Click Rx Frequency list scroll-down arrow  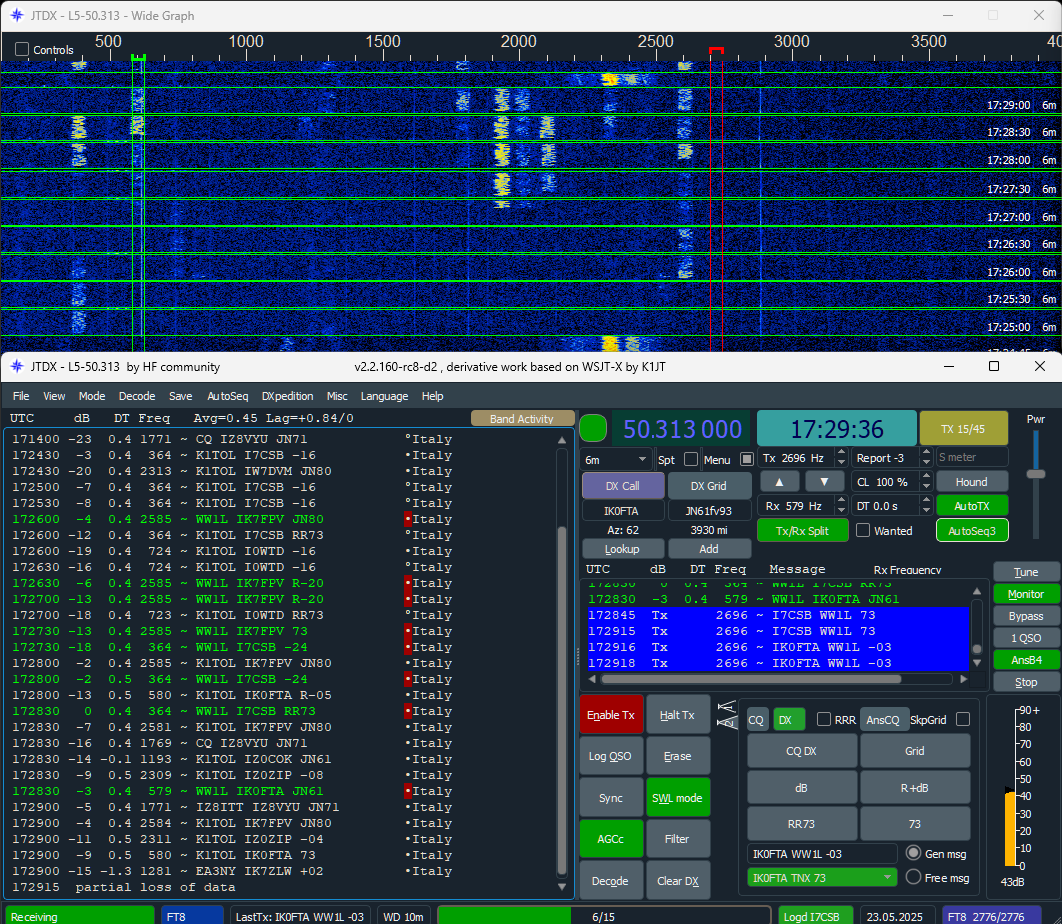tap(977, 663)
